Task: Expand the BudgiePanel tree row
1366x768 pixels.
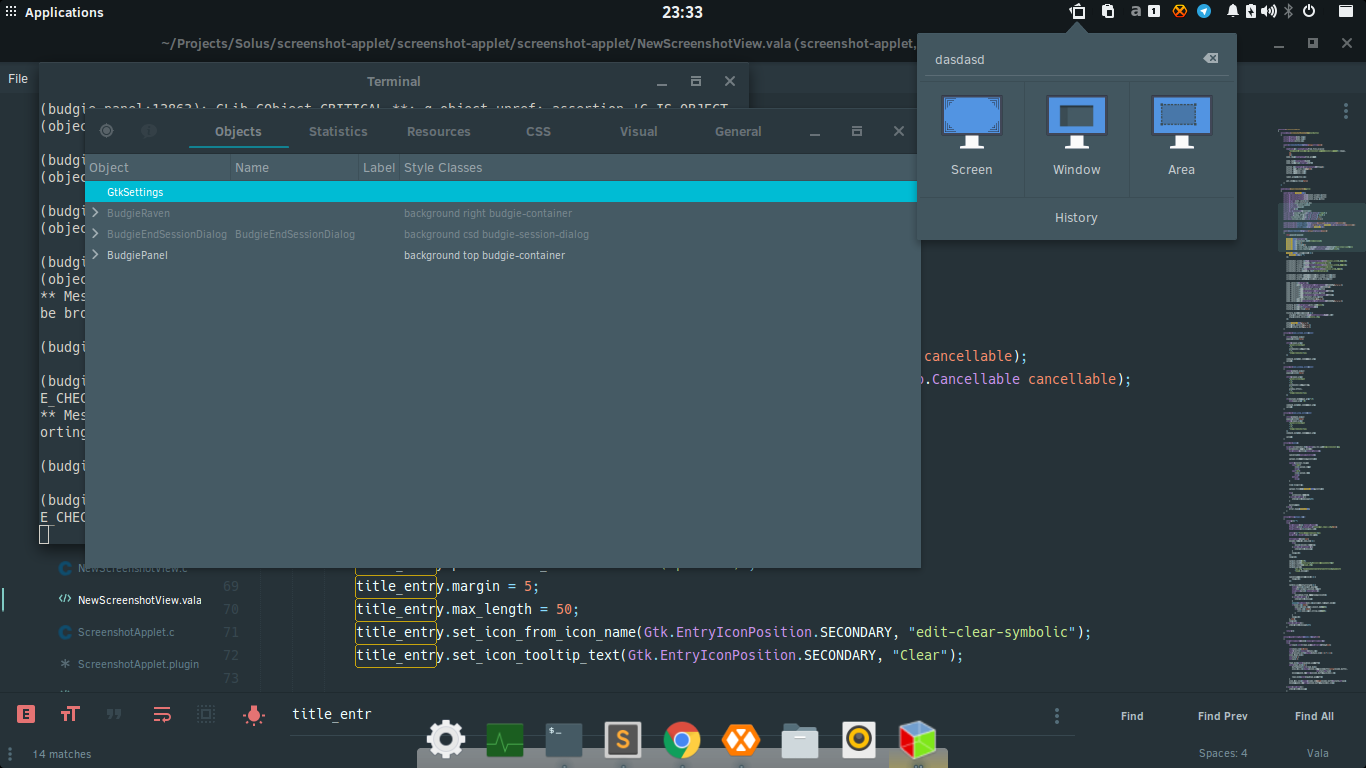Action: click(x=95, y=255)
